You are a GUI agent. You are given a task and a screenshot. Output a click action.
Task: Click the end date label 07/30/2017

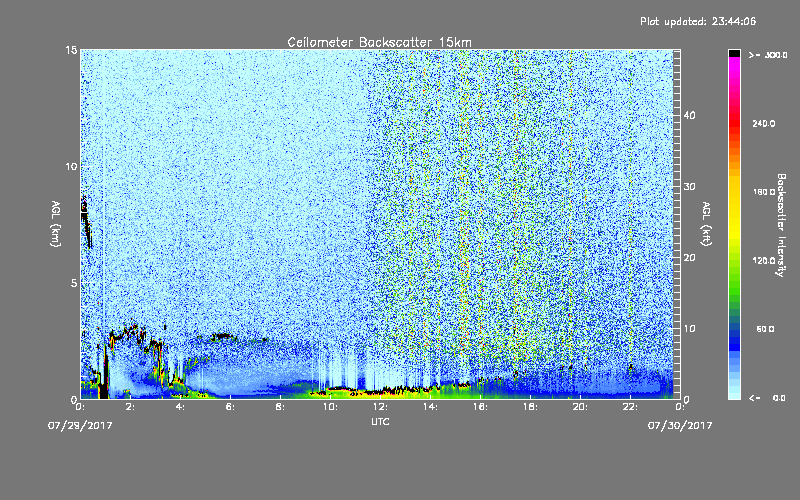pyautogui.click(x=680, y=426)
